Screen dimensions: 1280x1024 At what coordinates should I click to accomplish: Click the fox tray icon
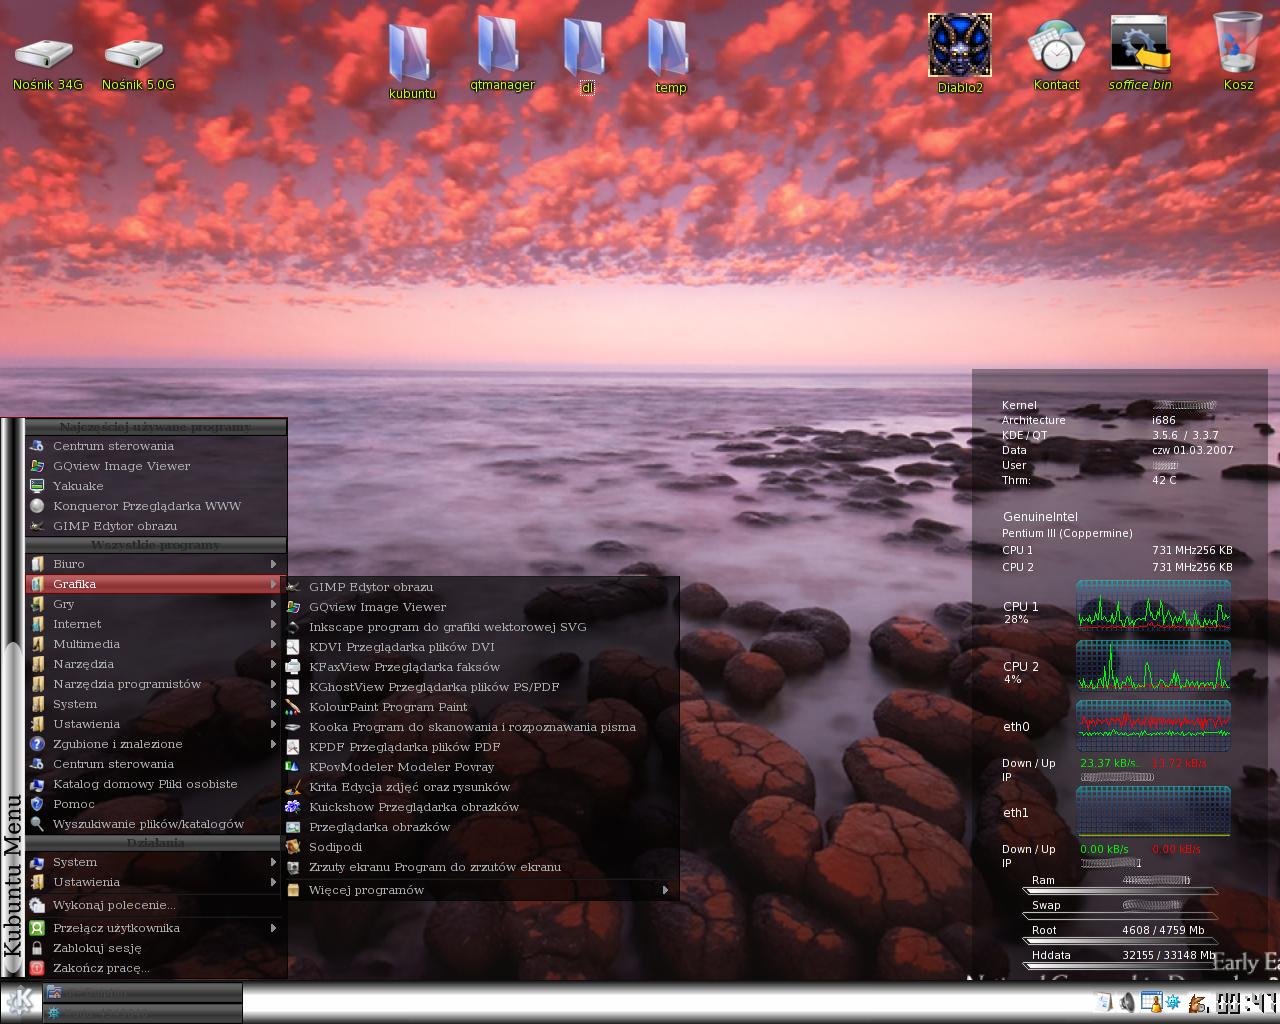tap(1199, 1002)
